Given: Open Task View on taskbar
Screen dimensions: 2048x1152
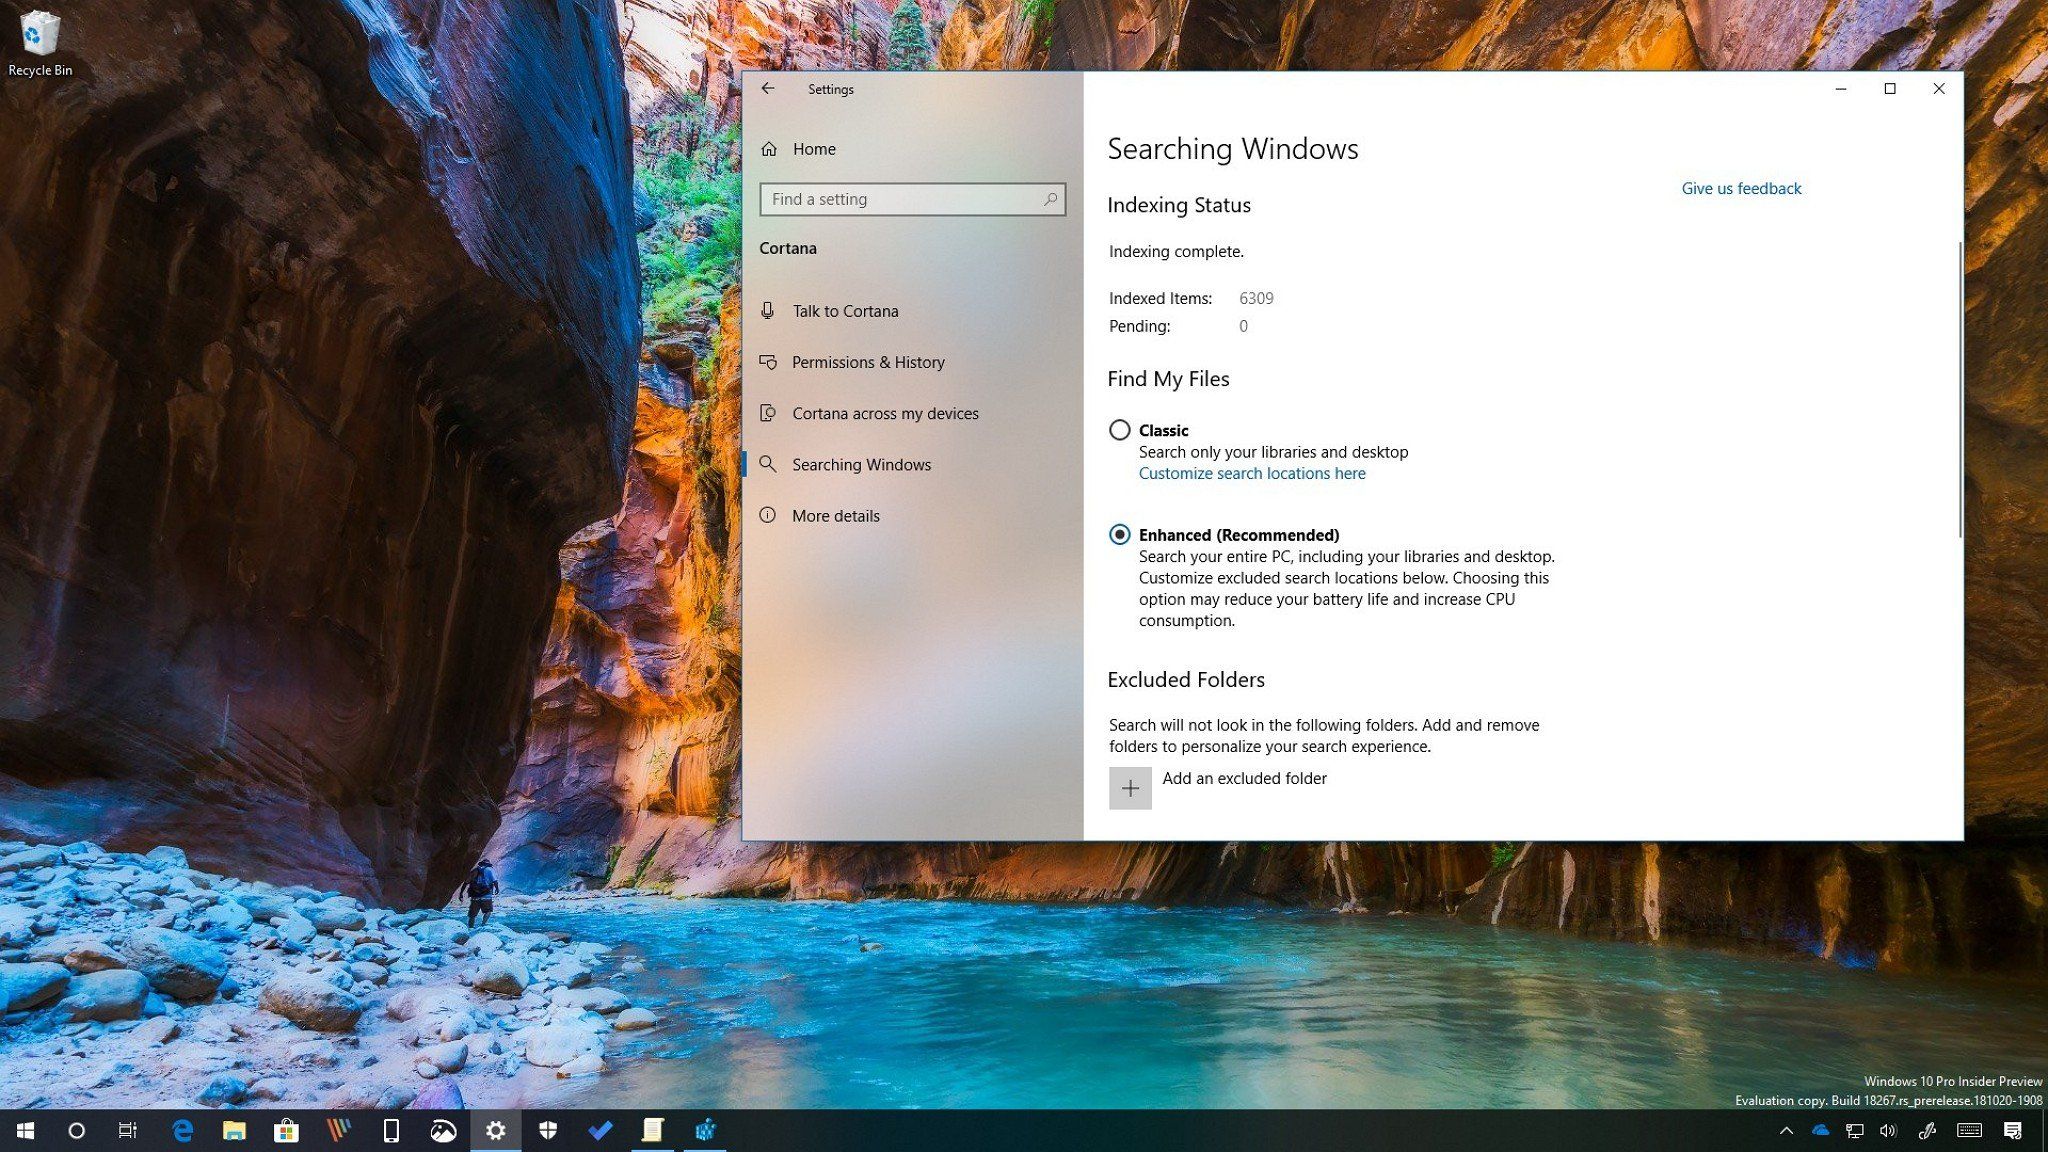Looking at the screenshot, I should point(127,1131).
